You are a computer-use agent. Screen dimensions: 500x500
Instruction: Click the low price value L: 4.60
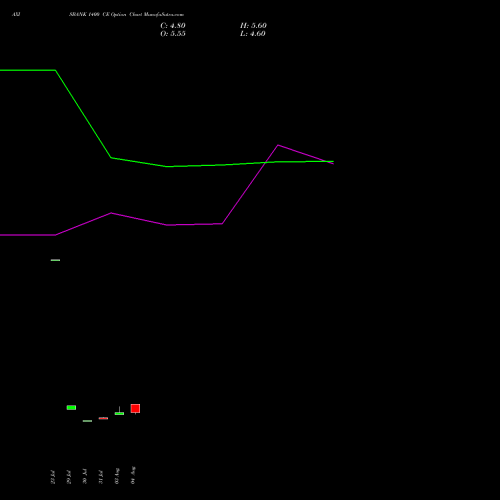point(253,34)
